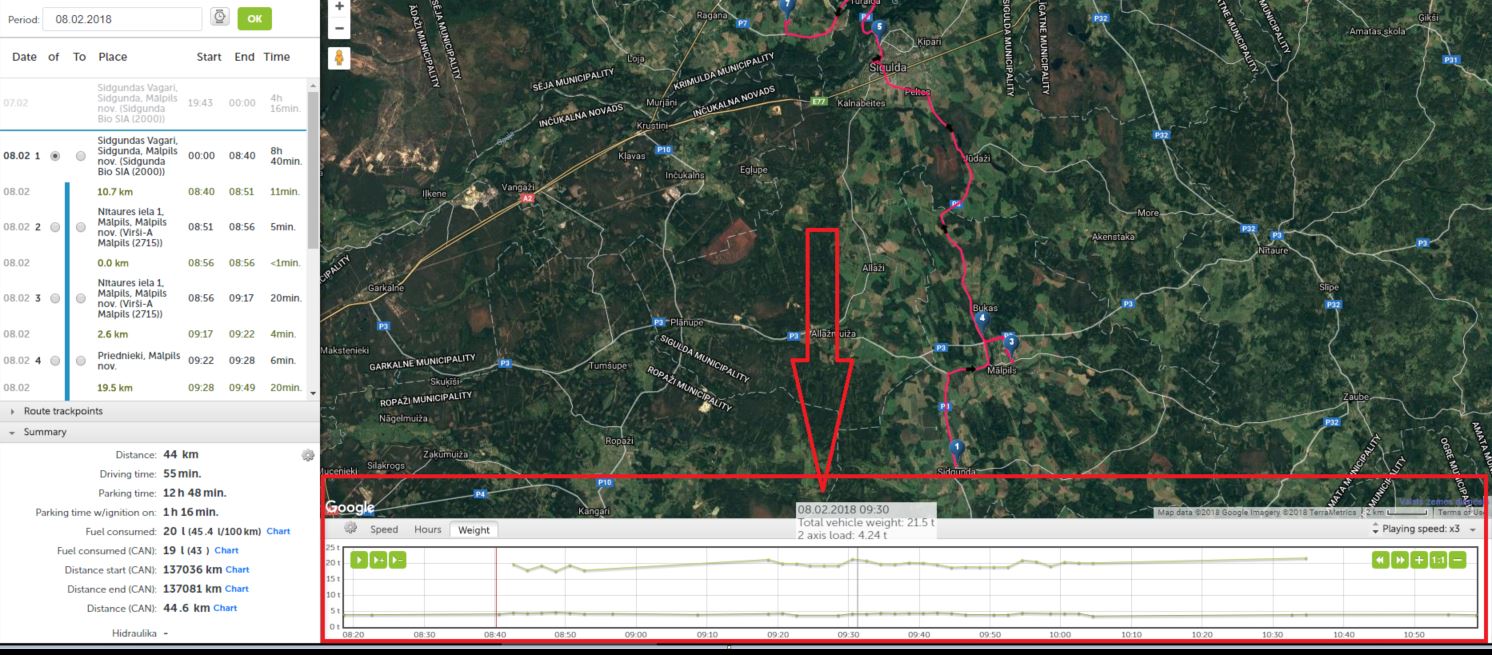Image resolution: width=1492 pixels, height=655 pixels.
Task: Pick up the Street View pegman
Action: [341, 58]
